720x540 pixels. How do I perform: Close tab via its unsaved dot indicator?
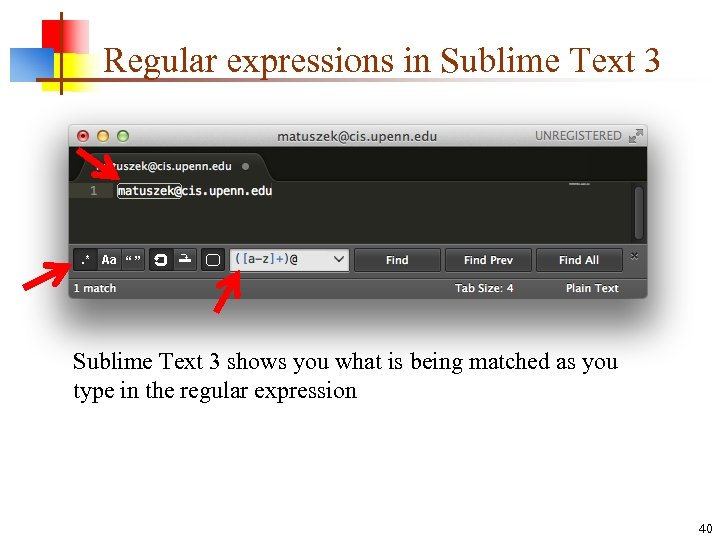[x=246, y=166]
